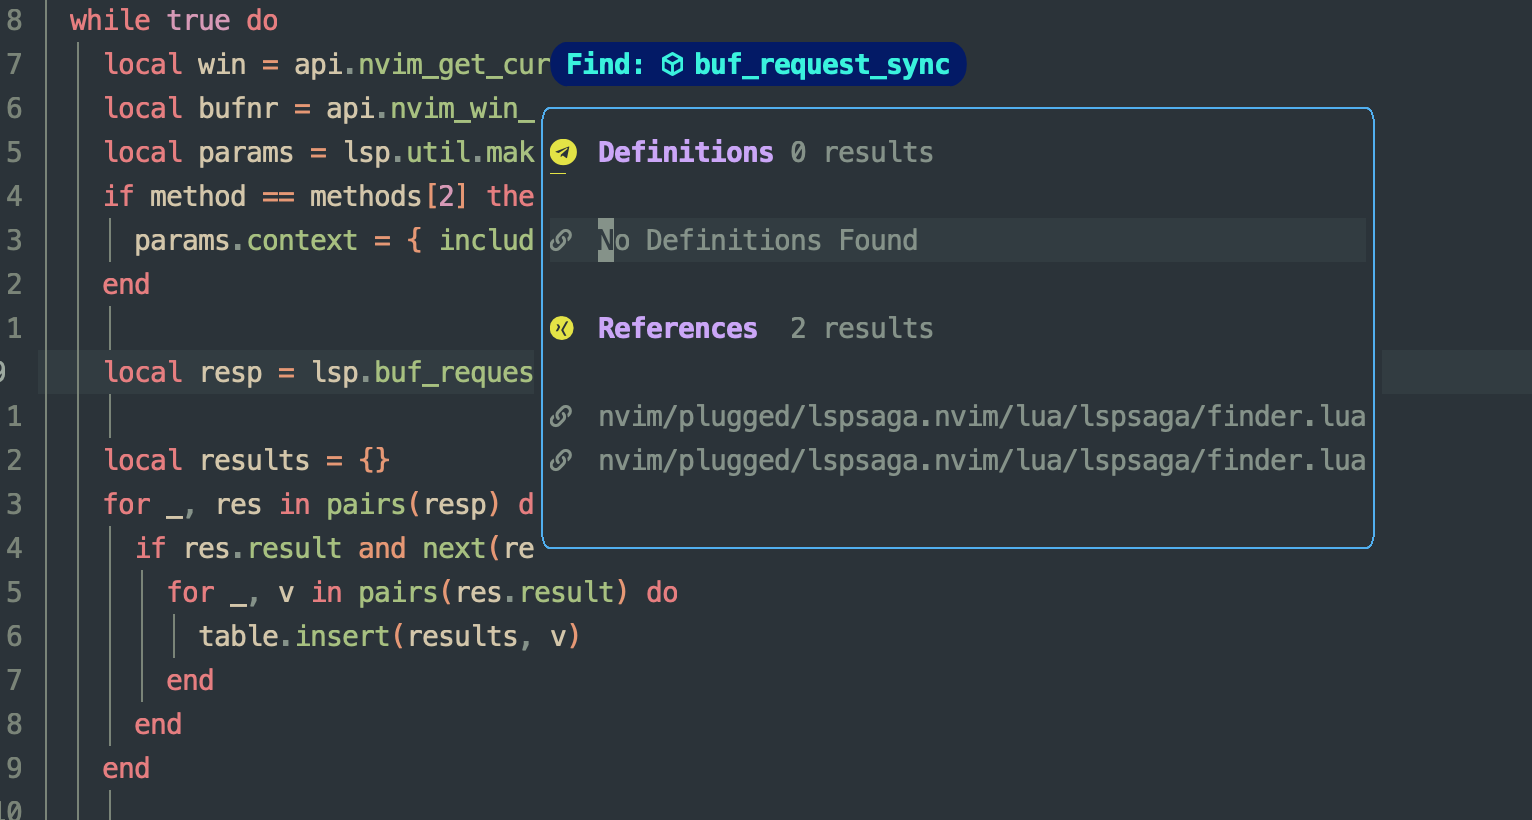Click the Find: buf_request_sync pill
Image resolution: width=1532 pixels, height=820 pixels.
click(757, 64)
